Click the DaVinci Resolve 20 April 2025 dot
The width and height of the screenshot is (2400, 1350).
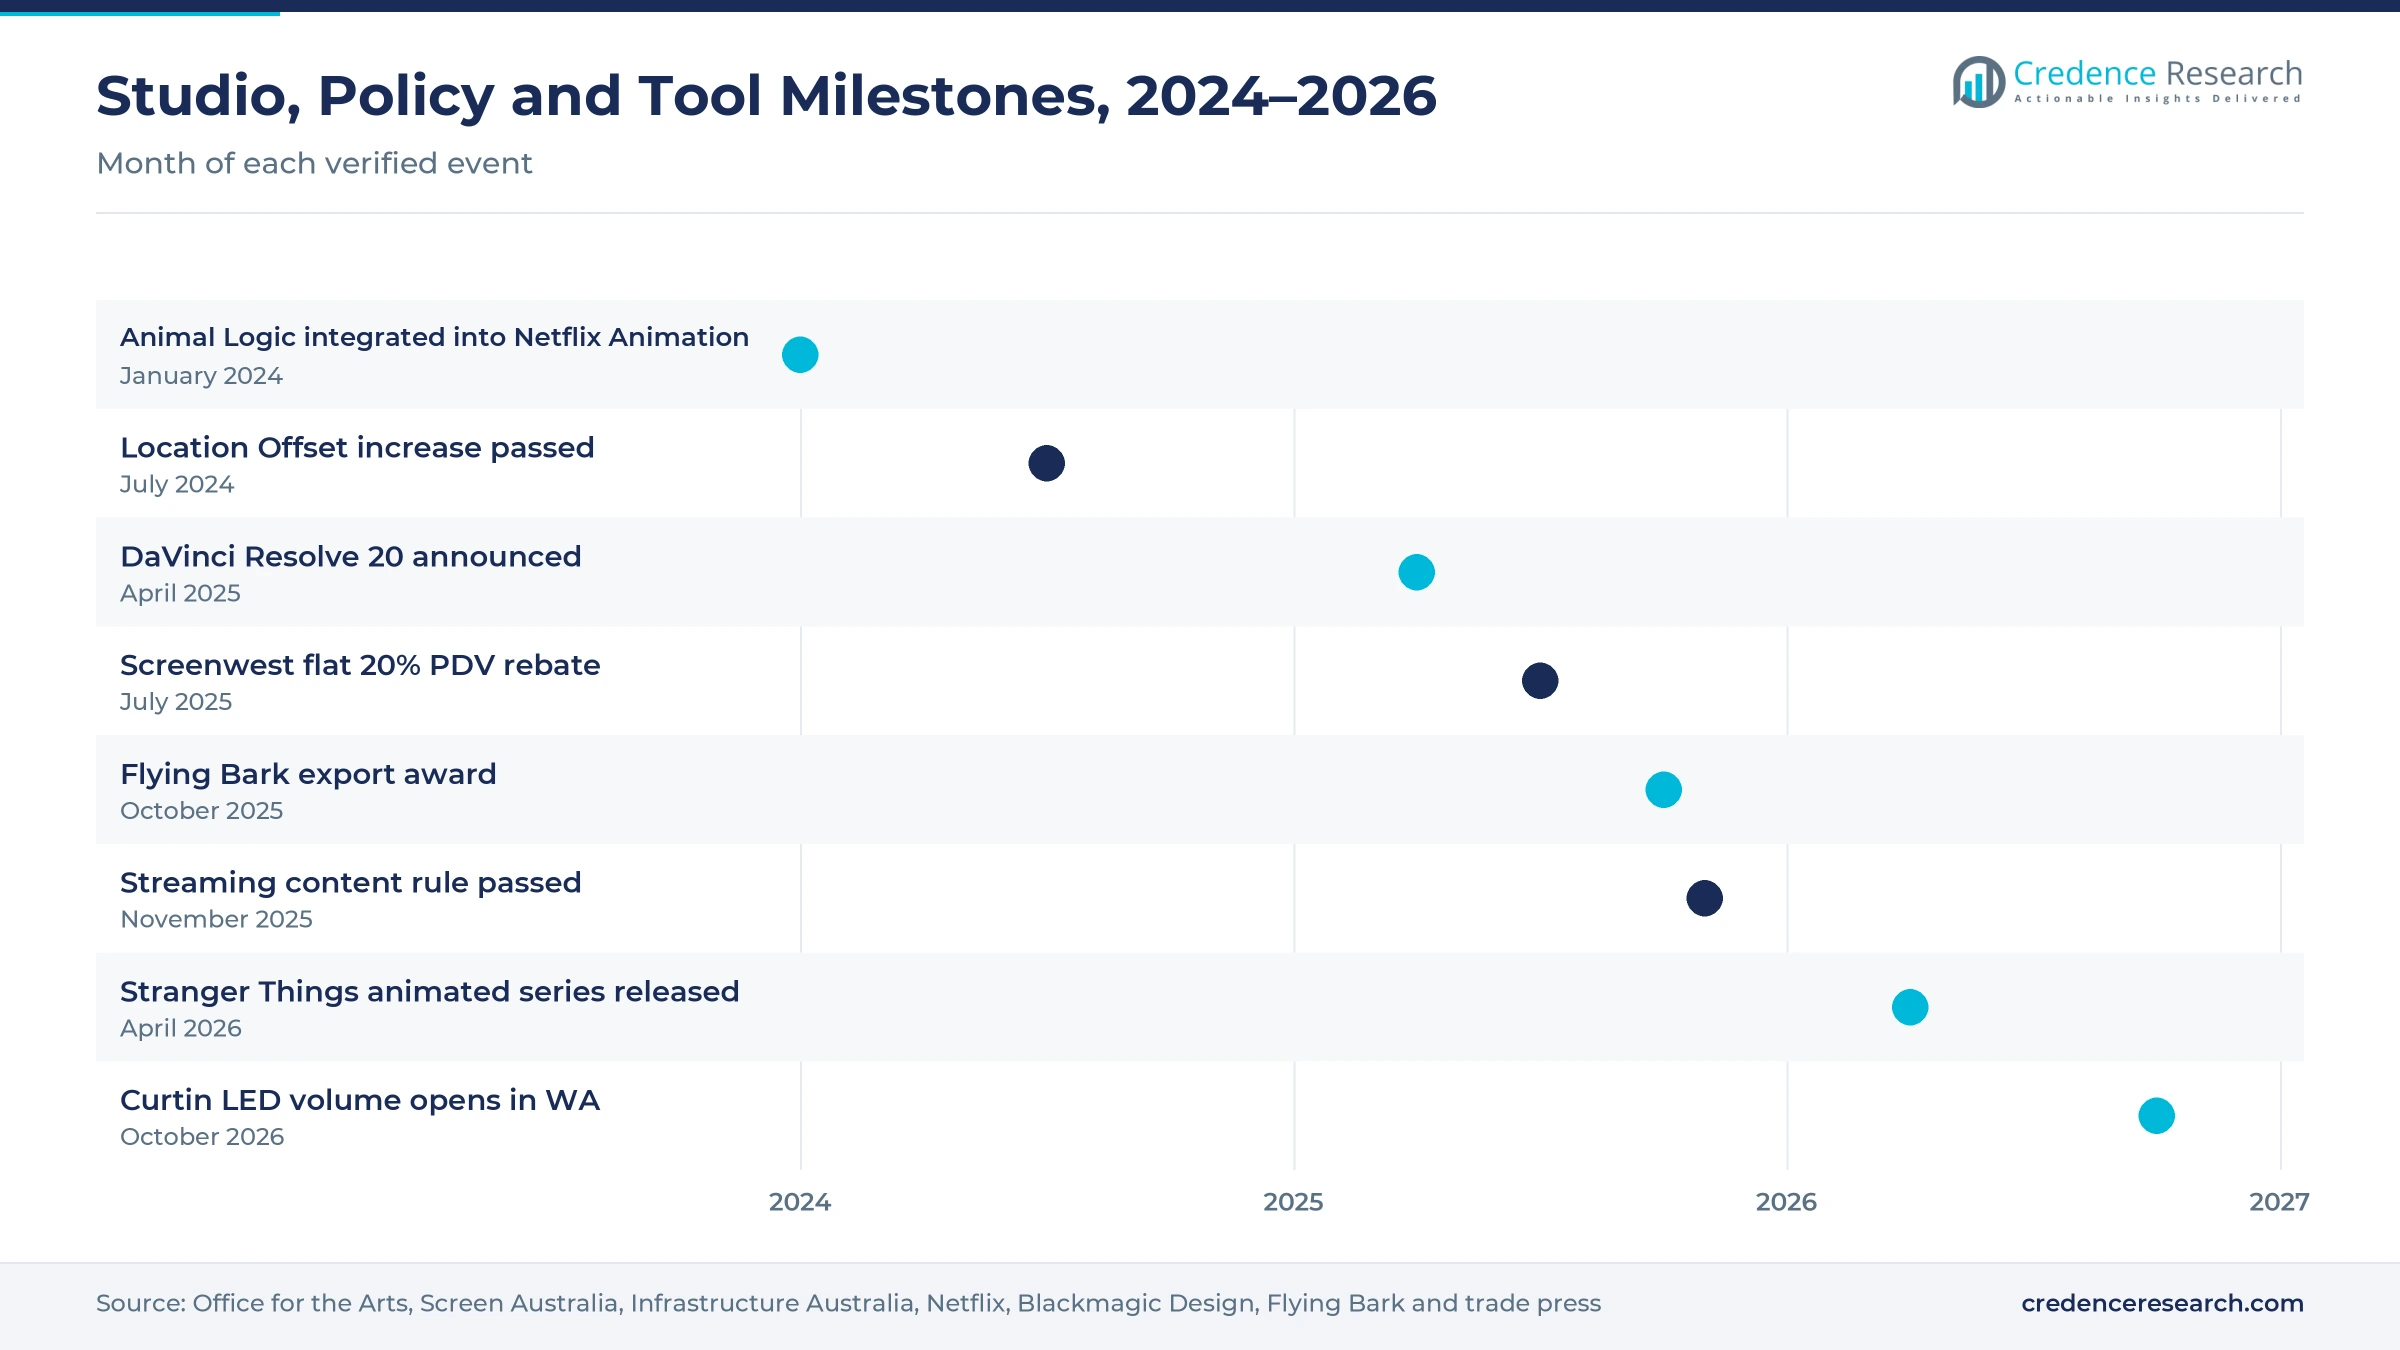click(1417, 572)
